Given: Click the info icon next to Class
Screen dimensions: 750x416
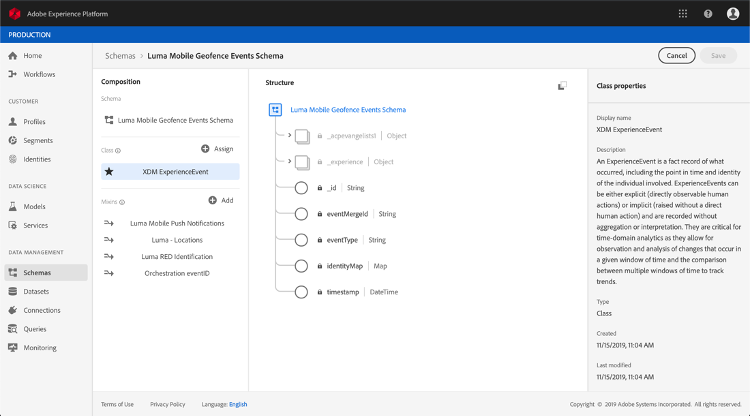Looking at the screenshot, I should point(118,151).
